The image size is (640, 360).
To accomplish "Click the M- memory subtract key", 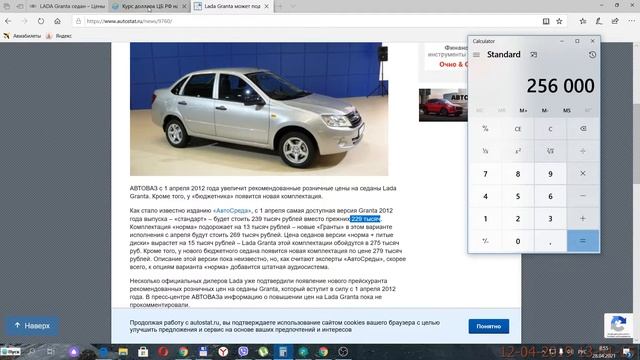I will (544, 110).
